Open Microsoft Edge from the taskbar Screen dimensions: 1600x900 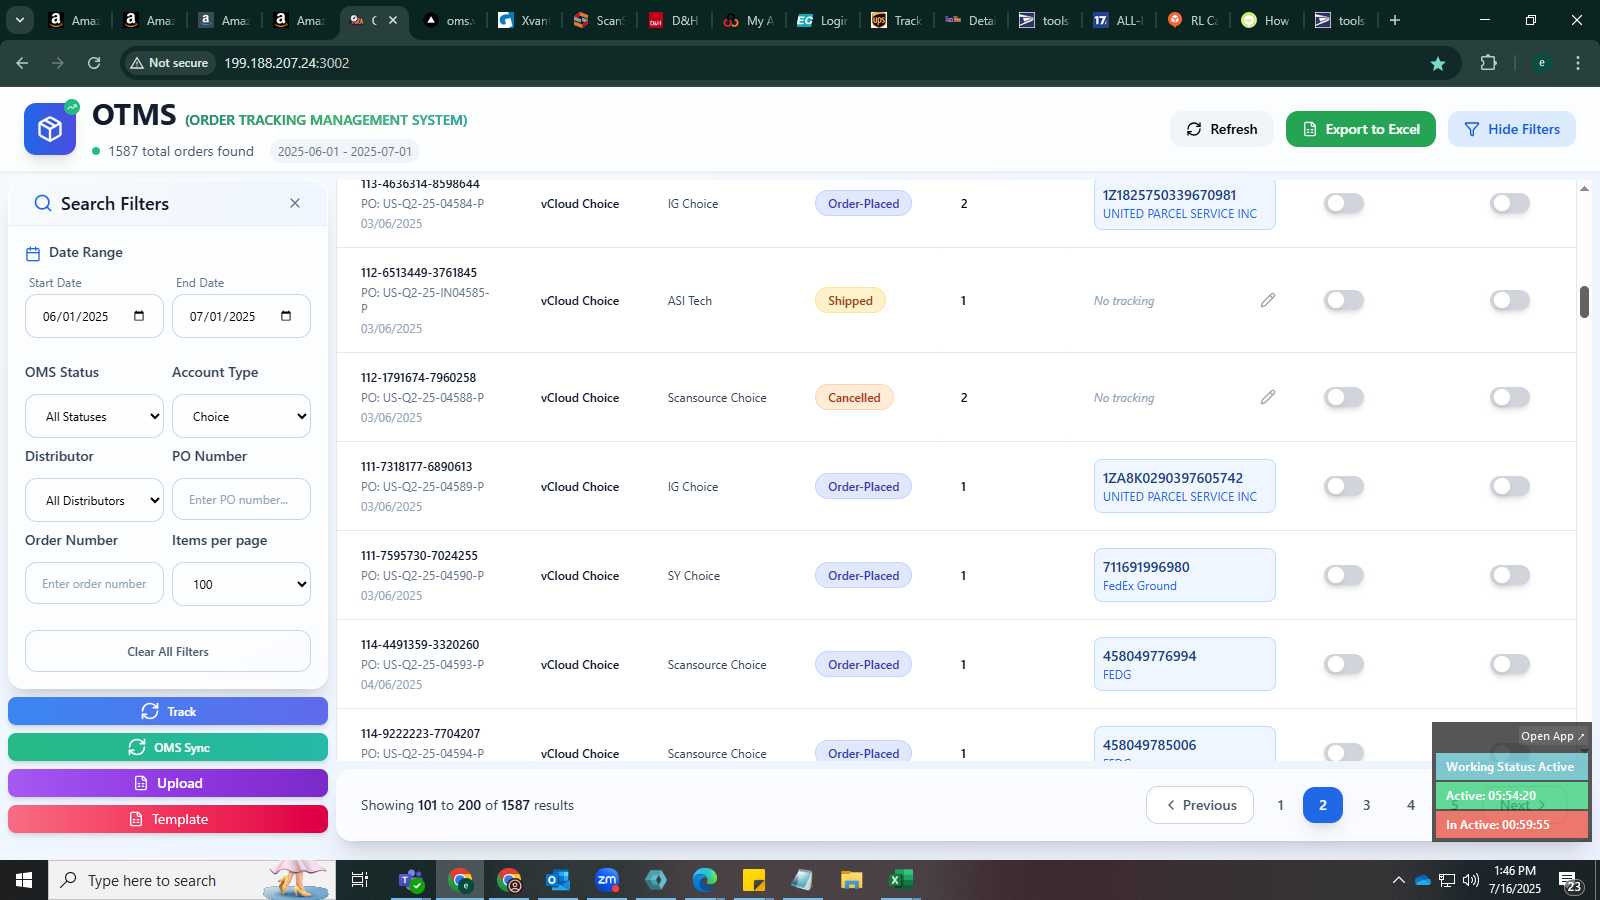[x=705, y=880]
